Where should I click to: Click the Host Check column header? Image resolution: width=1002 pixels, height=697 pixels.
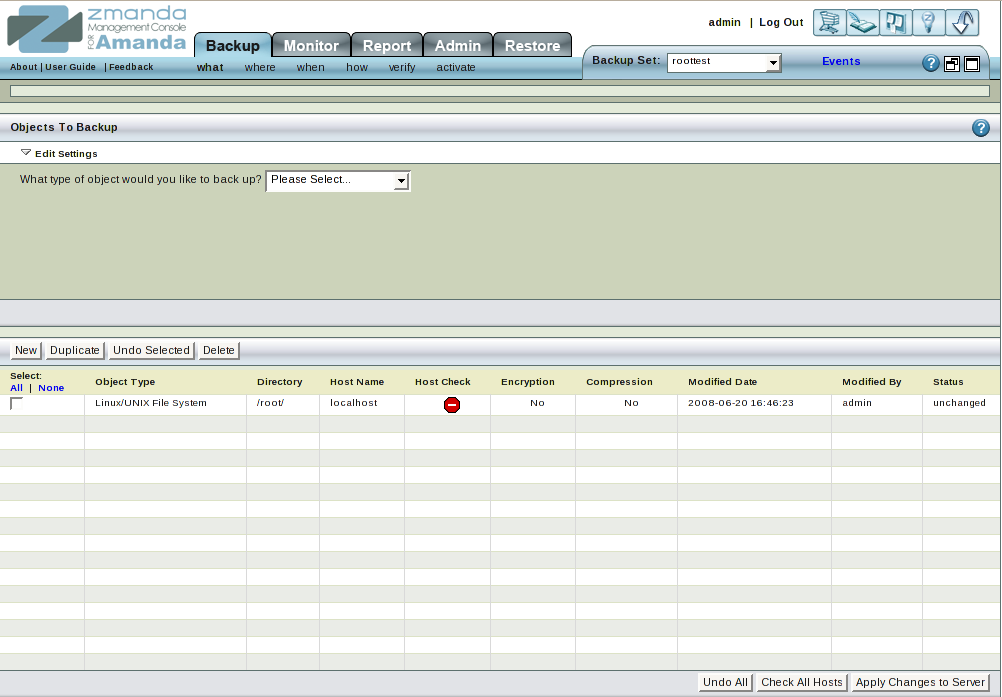click(x=443, y=382)
